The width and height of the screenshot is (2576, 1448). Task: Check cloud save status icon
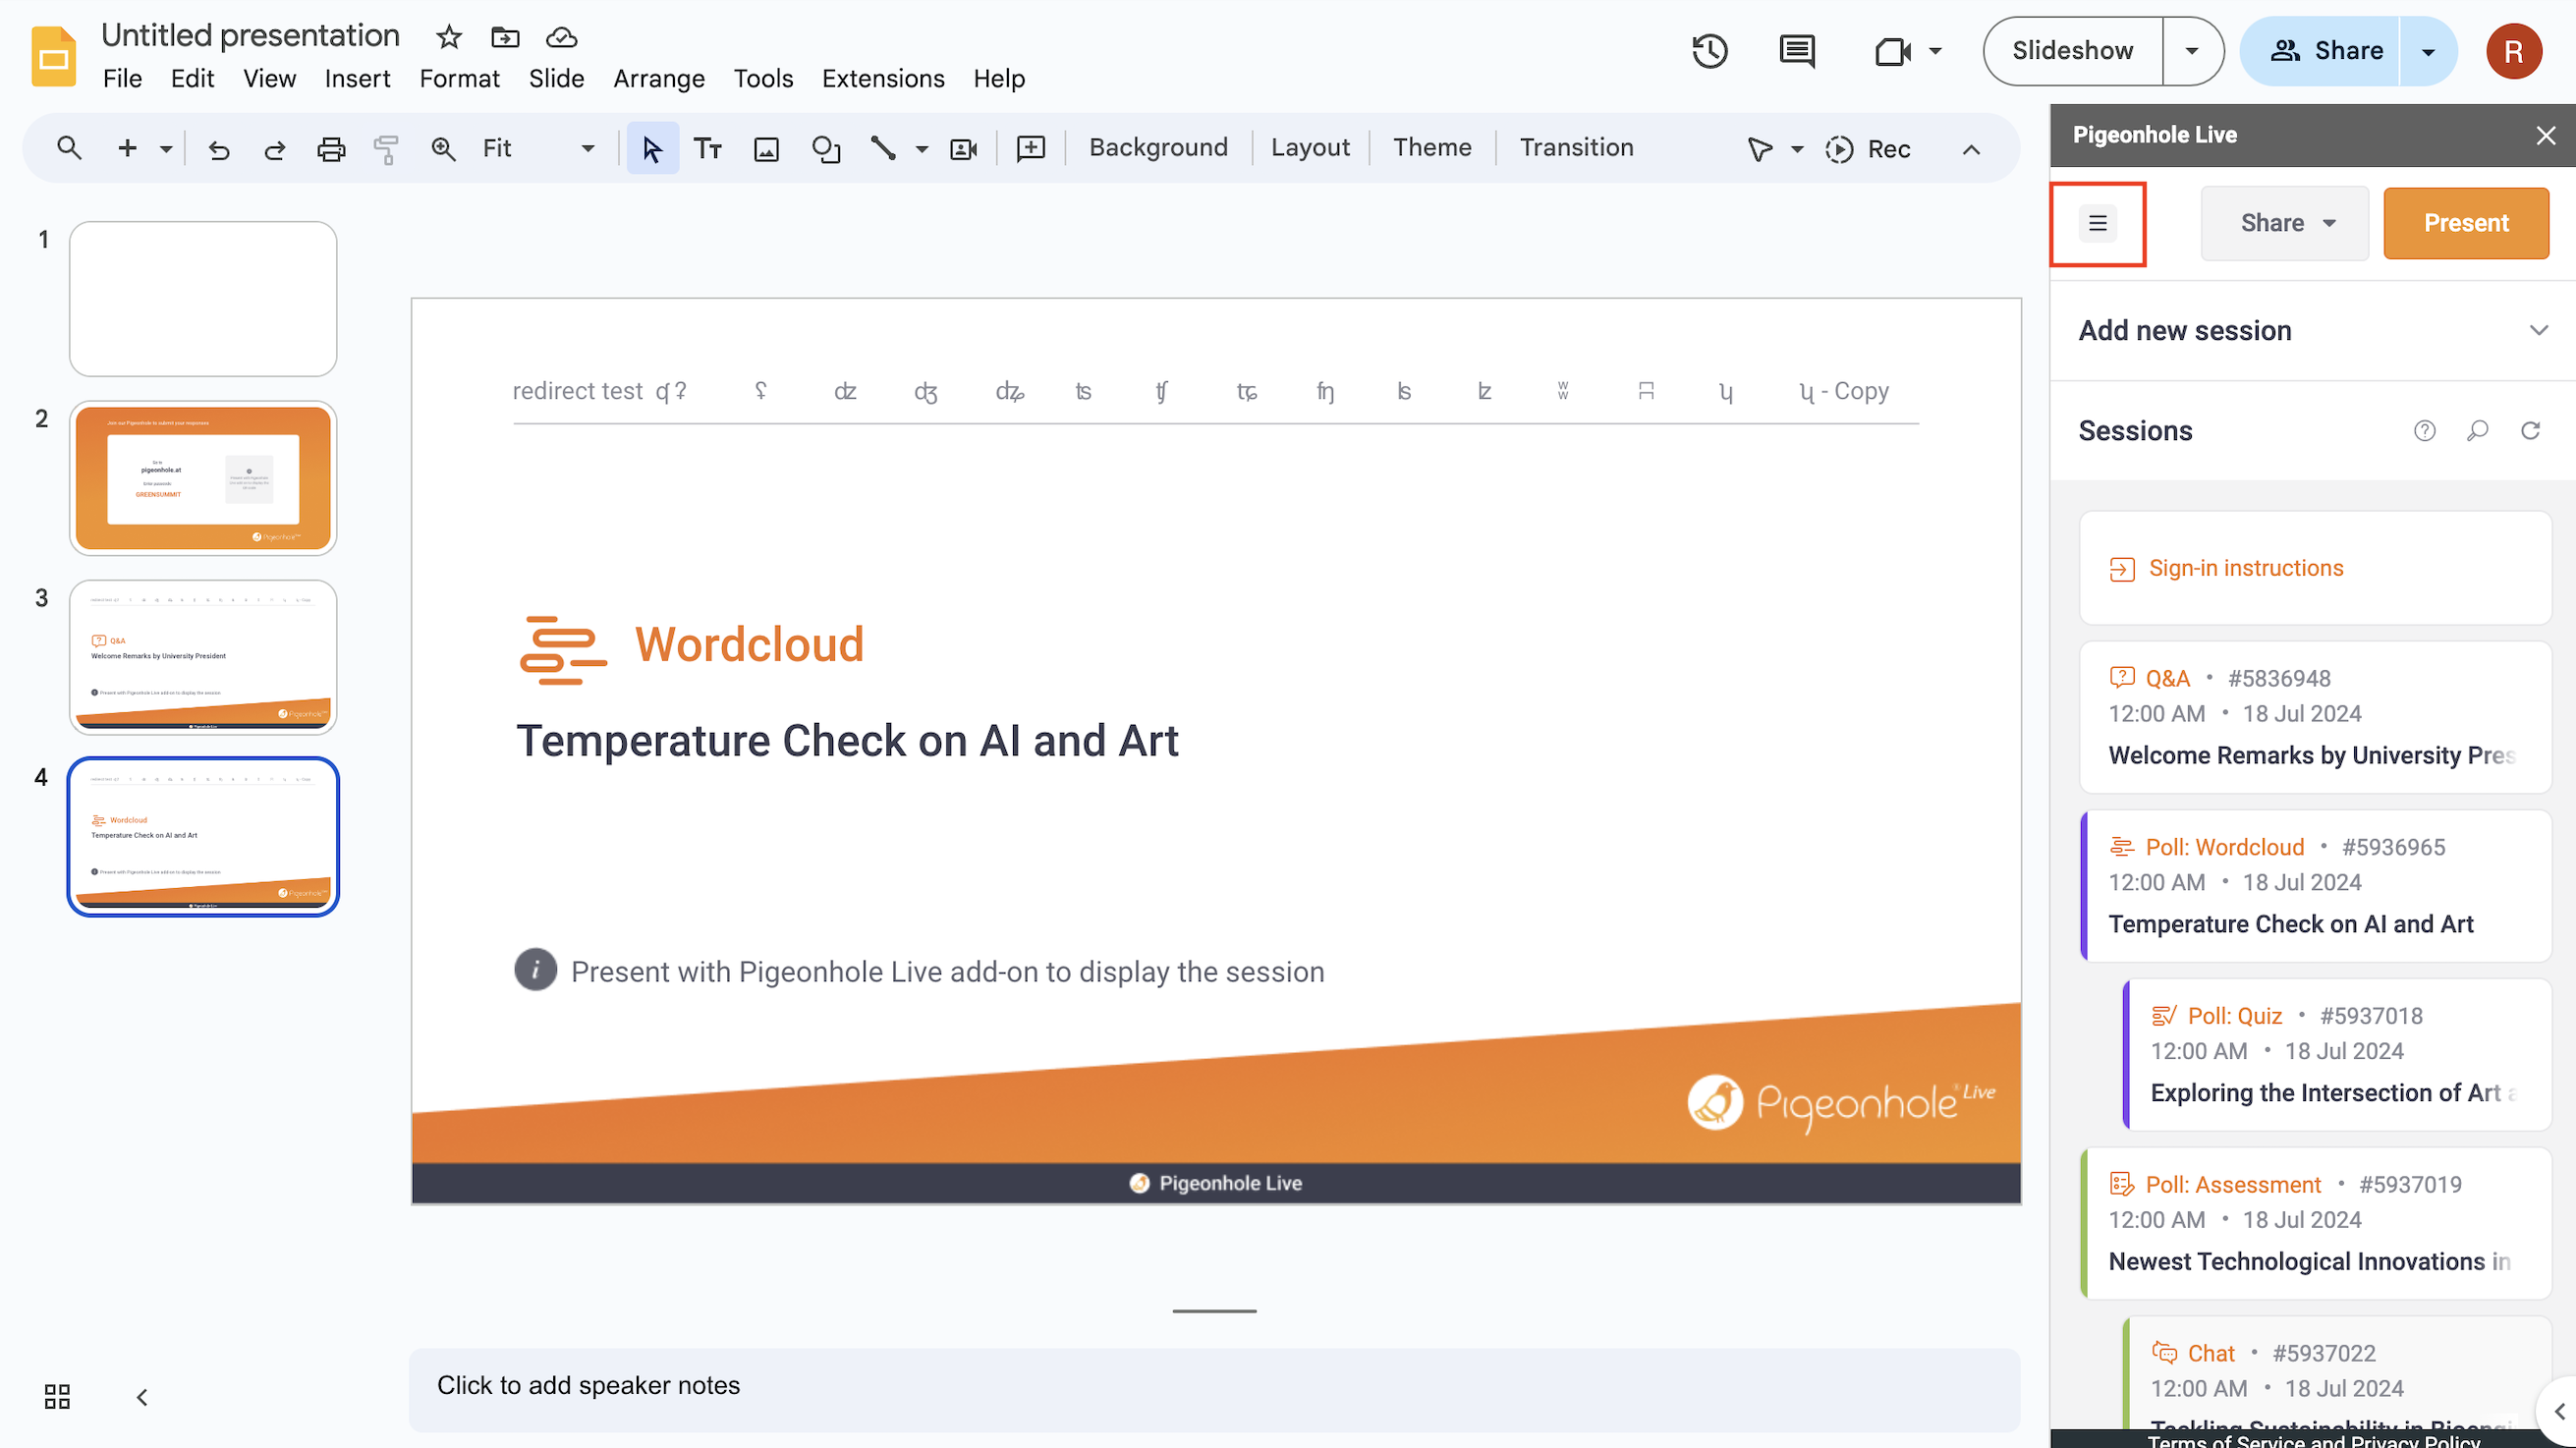pyautogui.click(x=562, y=38)
